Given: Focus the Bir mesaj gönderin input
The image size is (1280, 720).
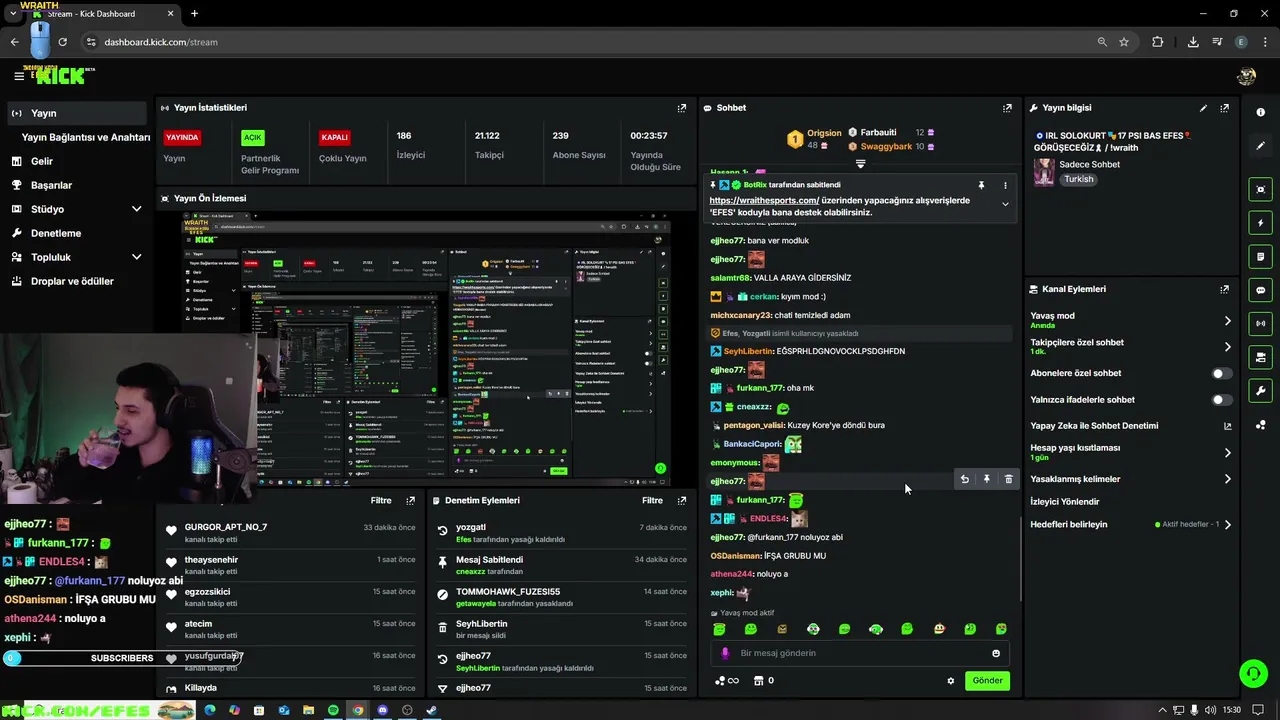Looking at the screenshot, I should click(x=862, y=653).
